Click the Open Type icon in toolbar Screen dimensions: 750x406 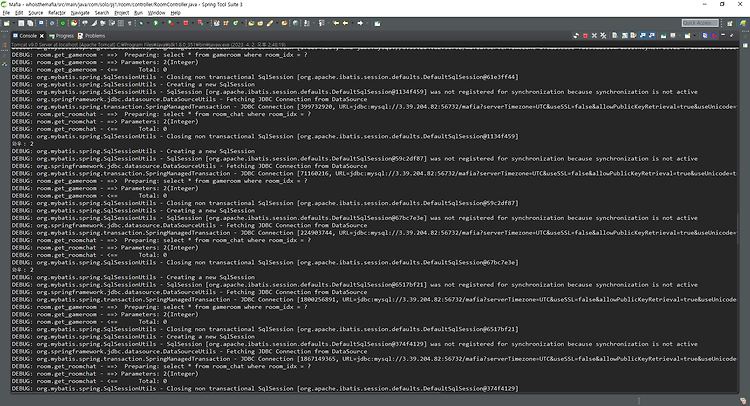coord(251,23)
